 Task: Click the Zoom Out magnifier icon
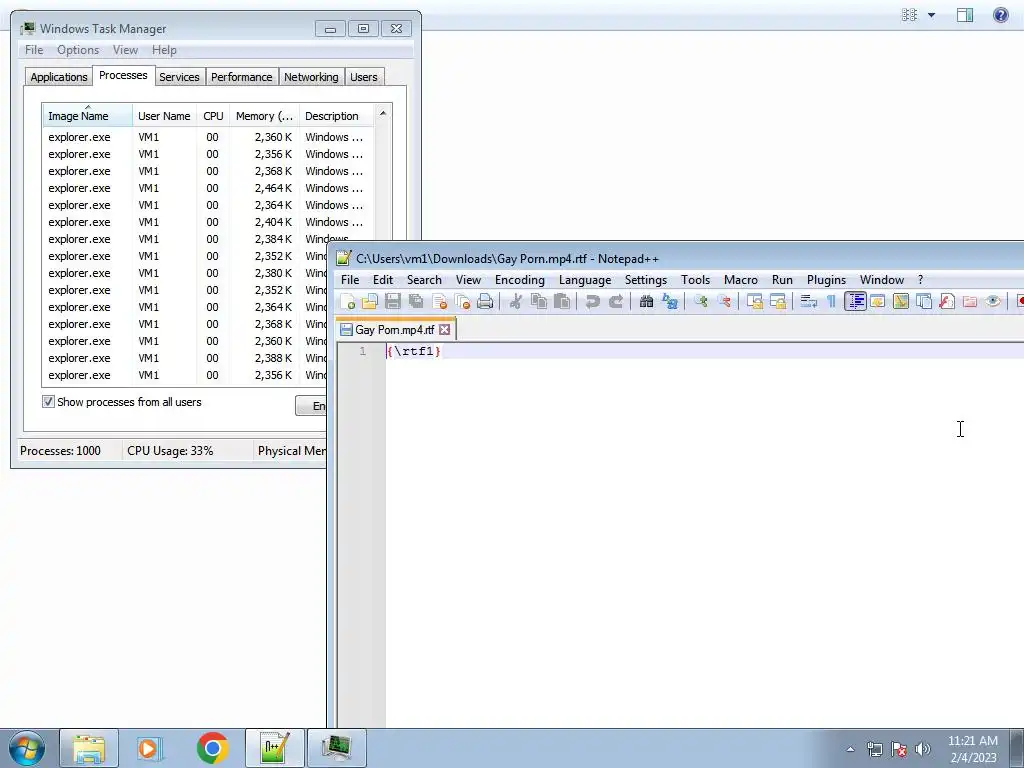[724, 301]
